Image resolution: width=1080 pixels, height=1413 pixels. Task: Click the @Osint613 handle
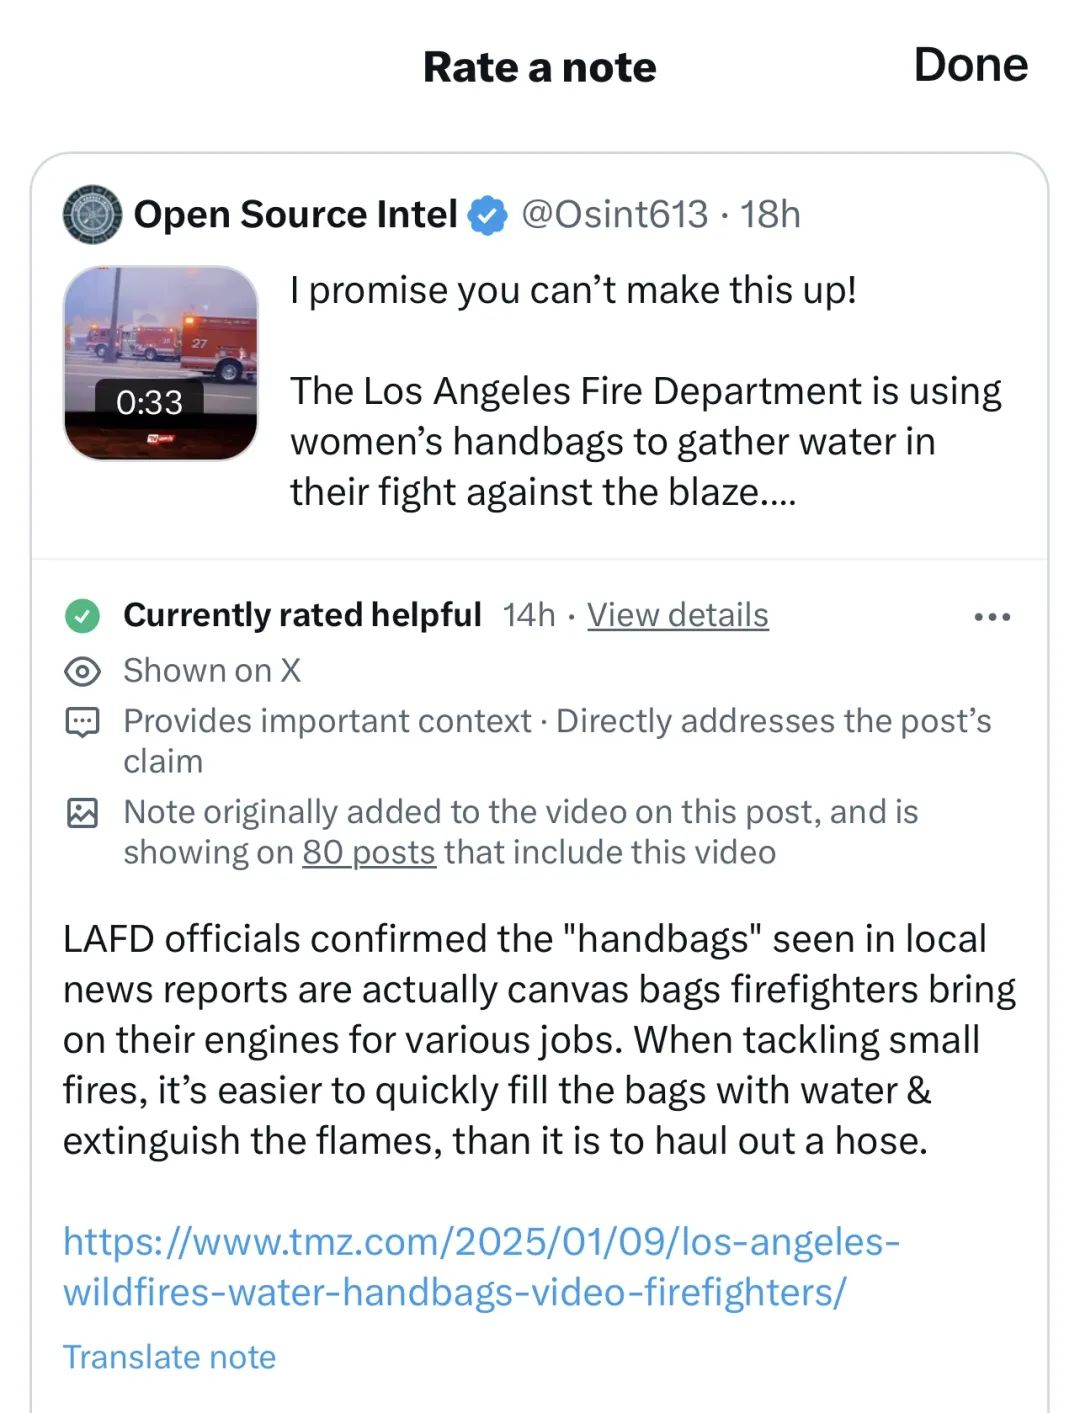point(614,214)
